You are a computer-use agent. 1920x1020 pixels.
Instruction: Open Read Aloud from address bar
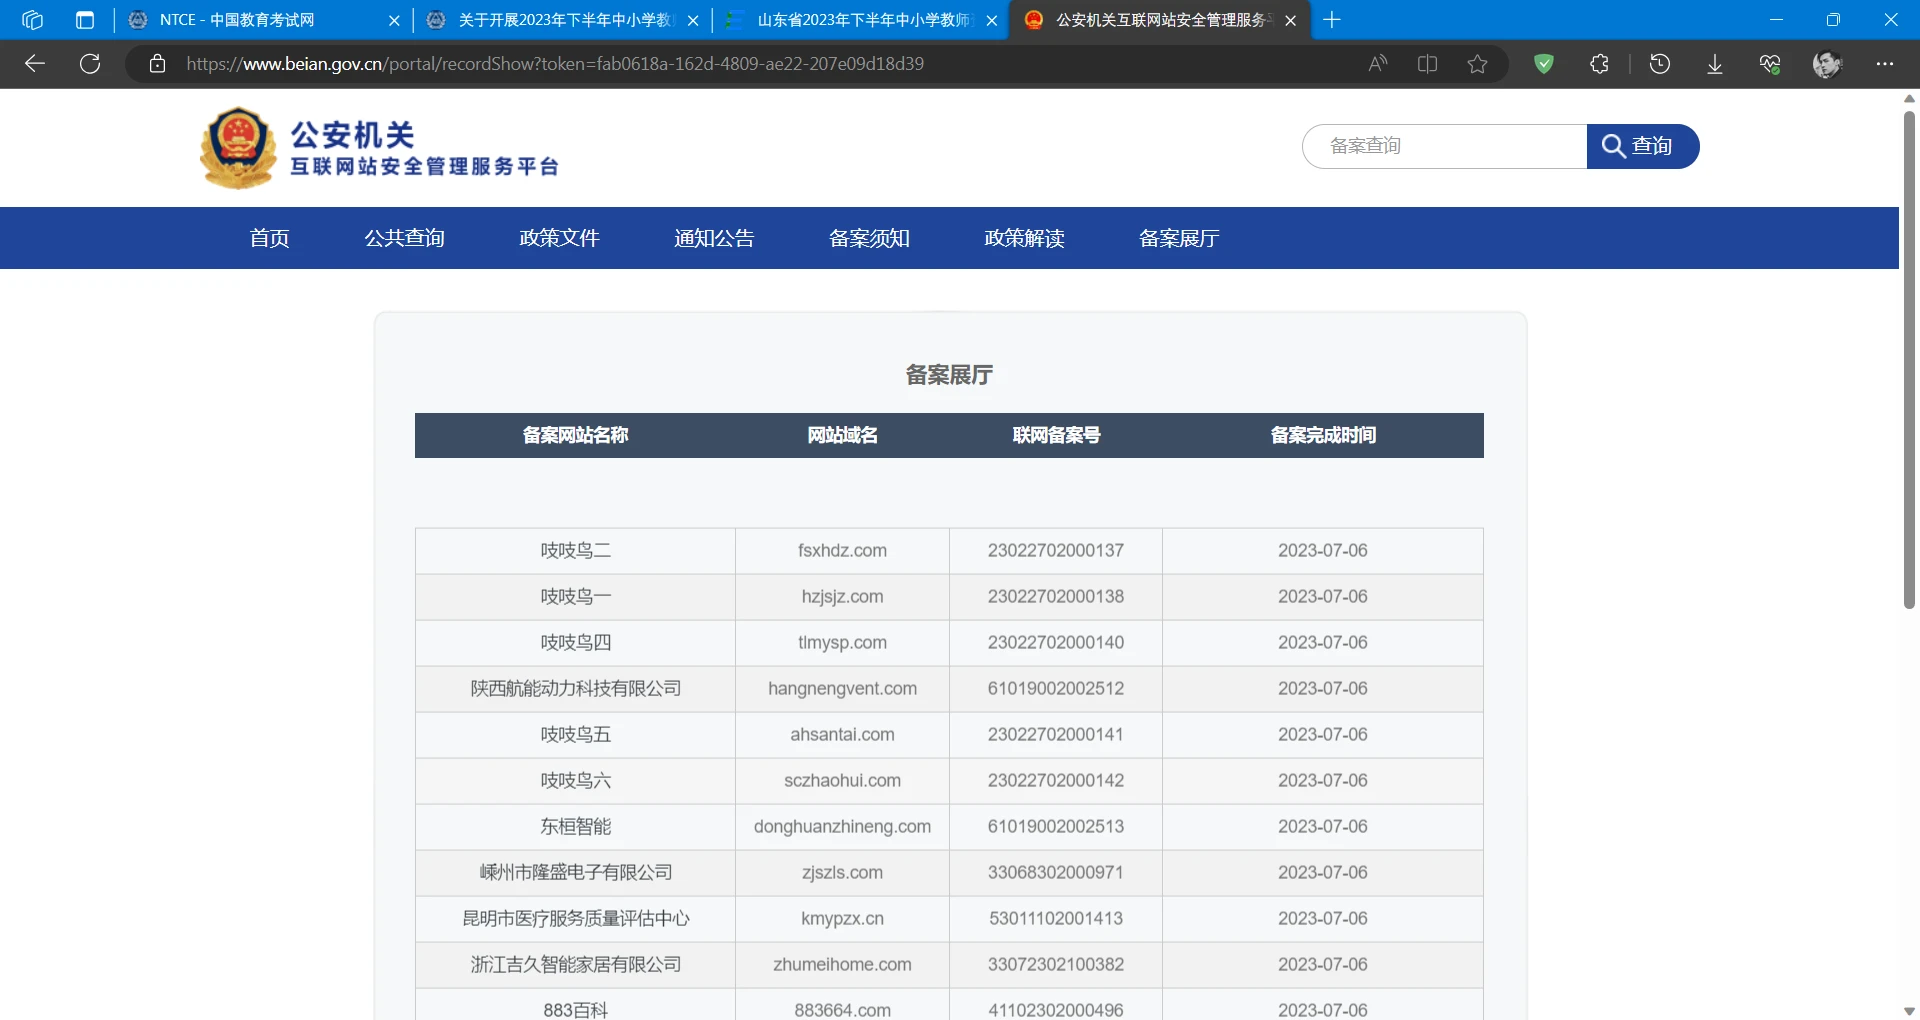[1378, 64]
